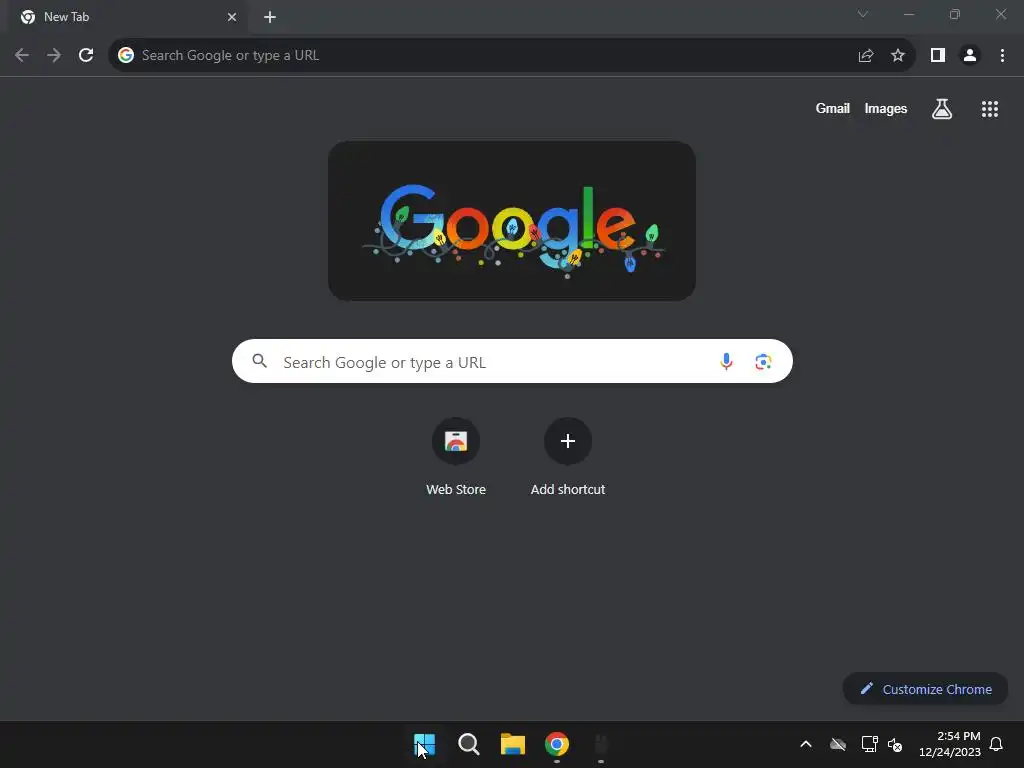Image resolution: width=1024 pixels, height=768 pixels.
Task: Click the Chrome taskbar icon
Action: click(x=556, y=744)
